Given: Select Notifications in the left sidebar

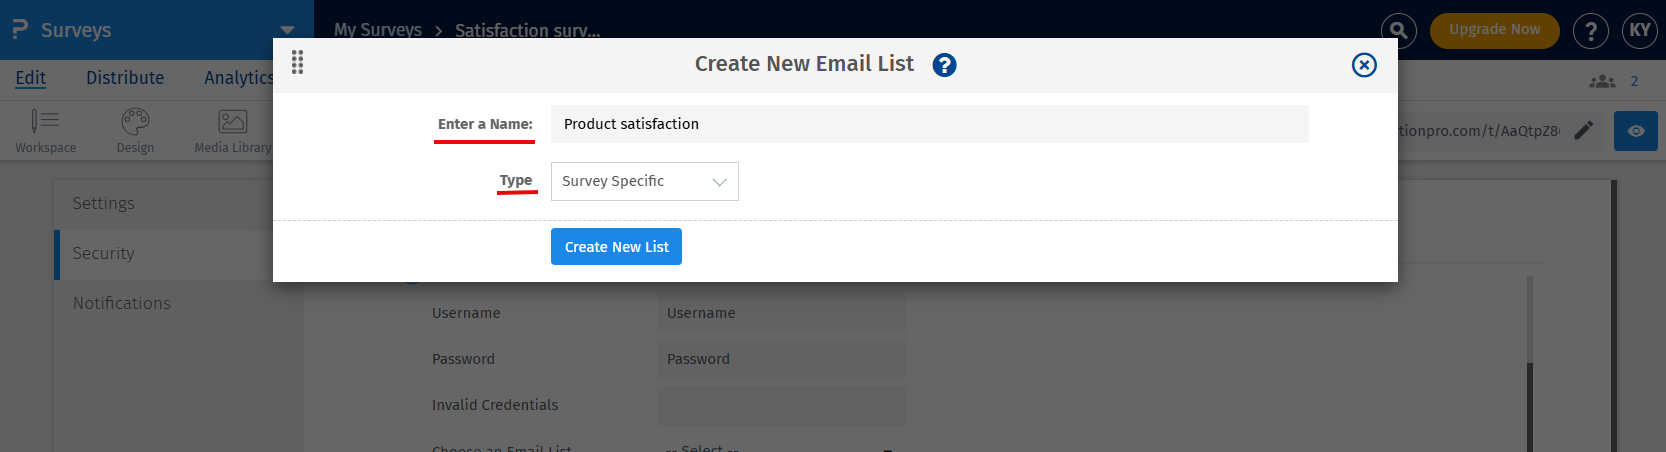Looking at the screenshot, I should tap(122, 303).
